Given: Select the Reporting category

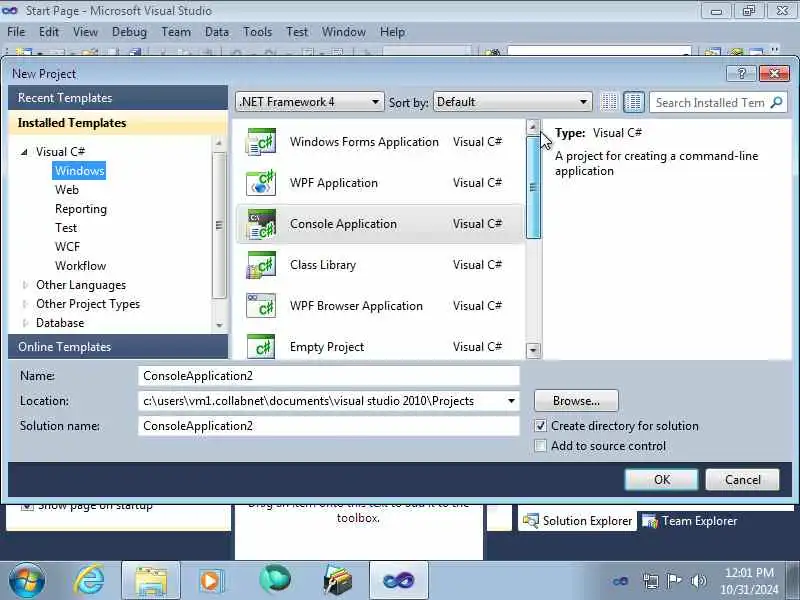Looking at the screenshot, I should pyautogui.click(x=81, y=209).
